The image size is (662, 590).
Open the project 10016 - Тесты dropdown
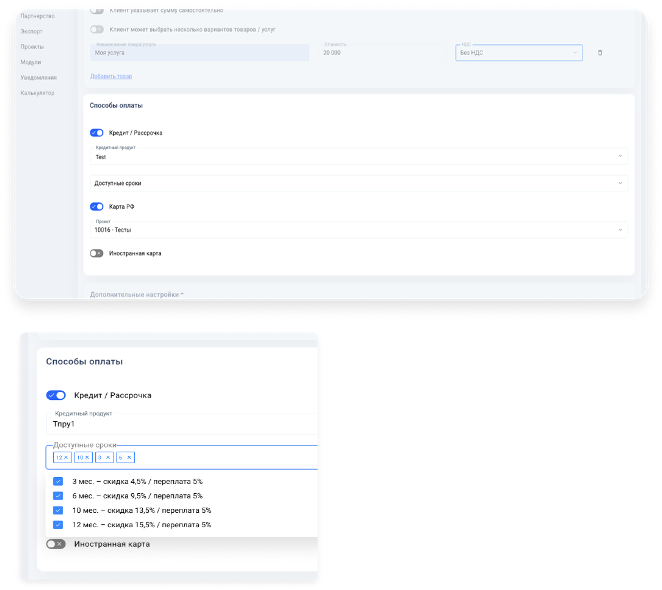tap(357, 230)
